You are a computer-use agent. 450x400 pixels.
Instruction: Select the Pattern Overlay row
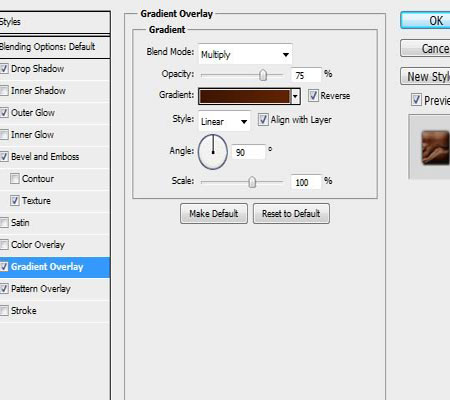pos(55,289)
